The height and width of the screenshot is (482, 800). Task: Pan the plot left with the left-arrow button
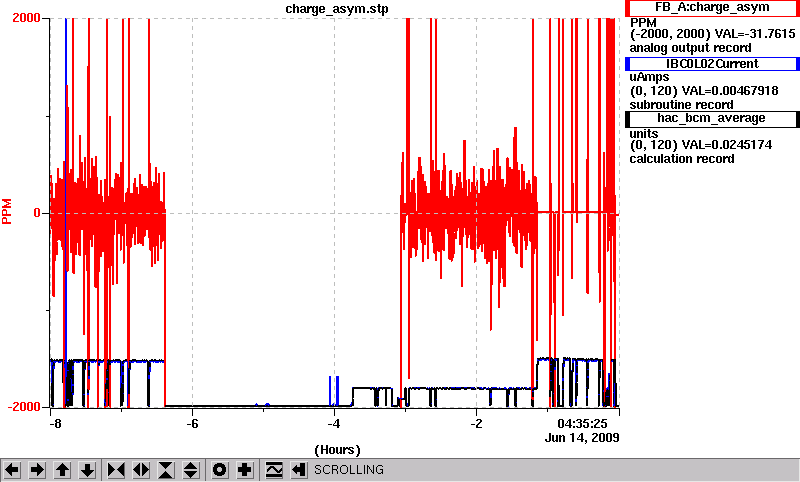click(x=12, y=470)
